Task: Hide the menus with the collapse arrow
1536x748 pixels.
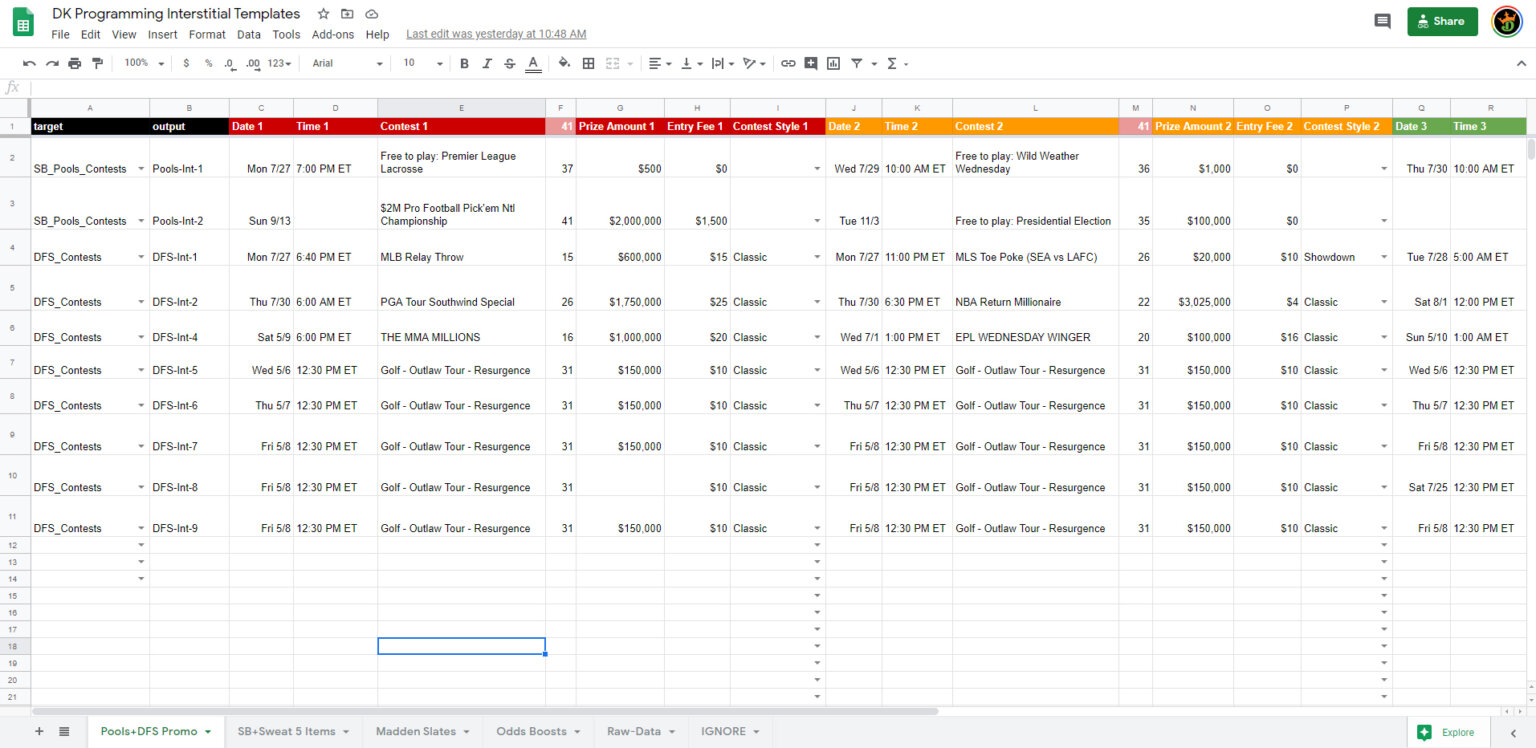Action: 1520,63
